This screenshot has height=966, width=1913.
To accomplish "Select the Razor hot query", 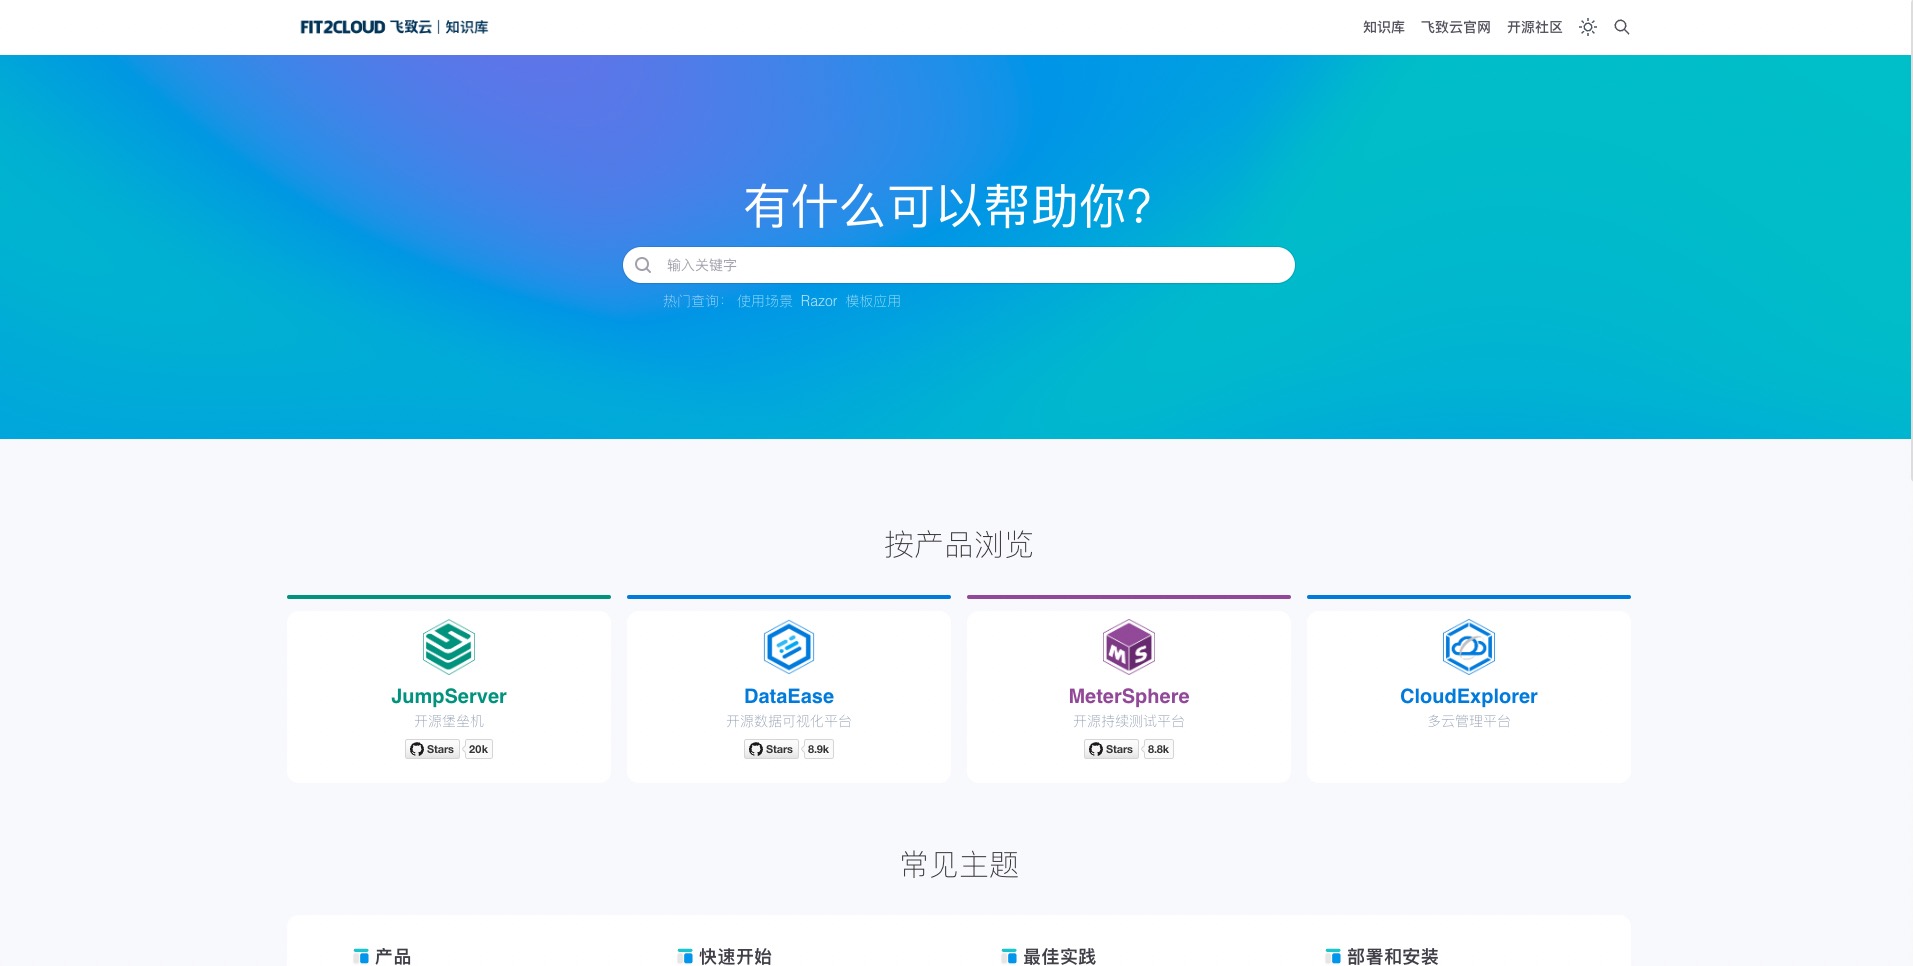I will [x=819, y=301].
